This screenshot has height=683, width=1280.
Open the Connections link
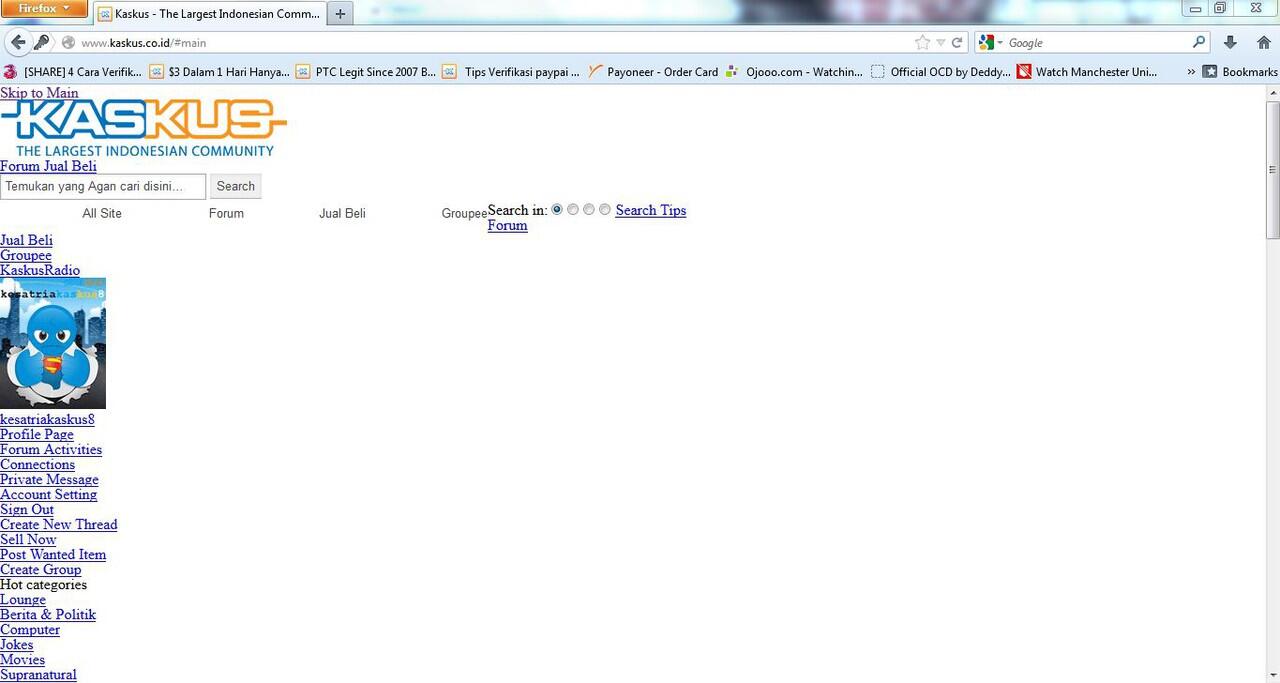(37, 464)
